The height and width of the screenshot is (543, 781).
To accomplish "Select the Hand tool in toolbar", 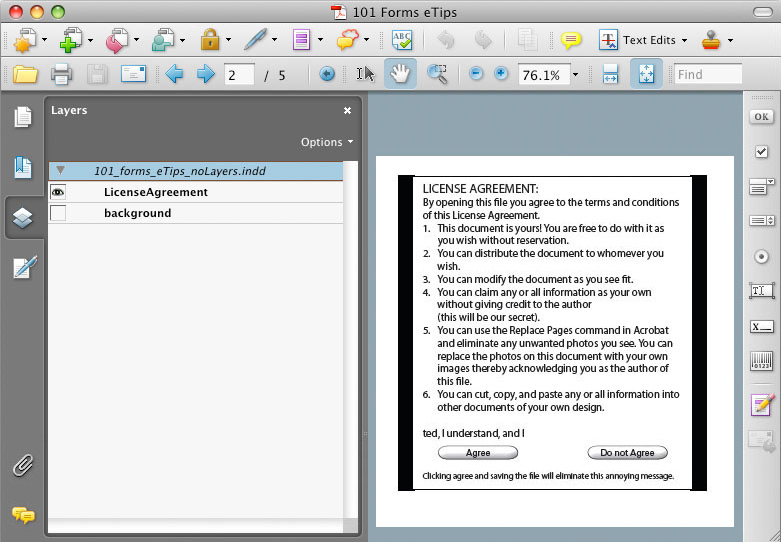I will click(x=401, y=74).
